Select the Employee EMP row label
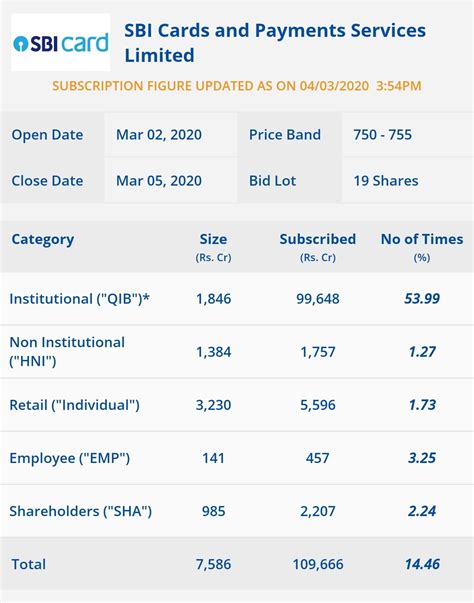474x603 pixels. coord(70,458)
